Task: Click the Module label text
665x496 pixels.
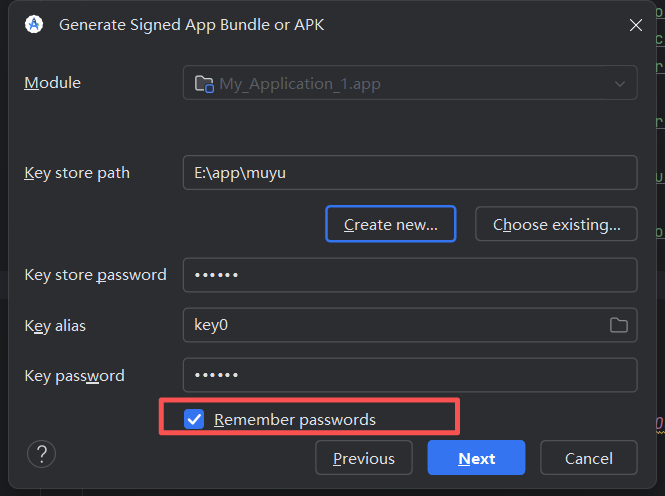Action: 53,83
